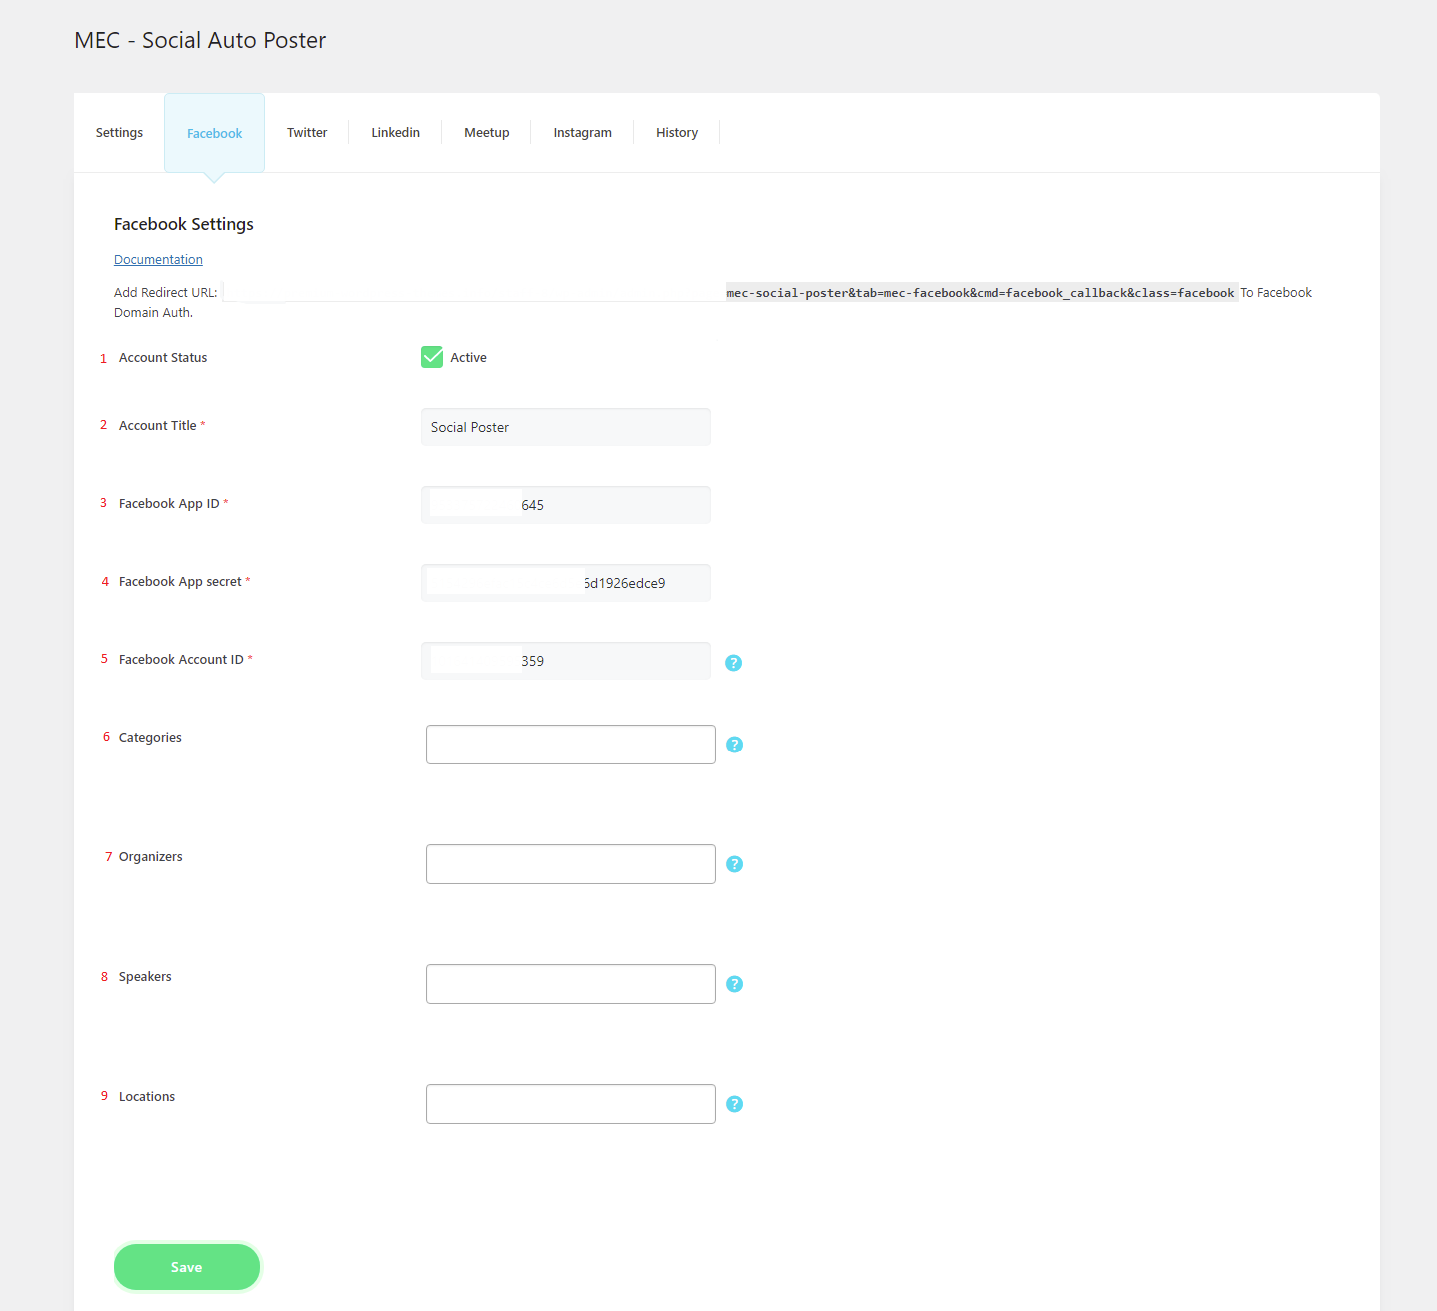
Task: Open the Twitter tab
Action: click(x=307, y=133)
